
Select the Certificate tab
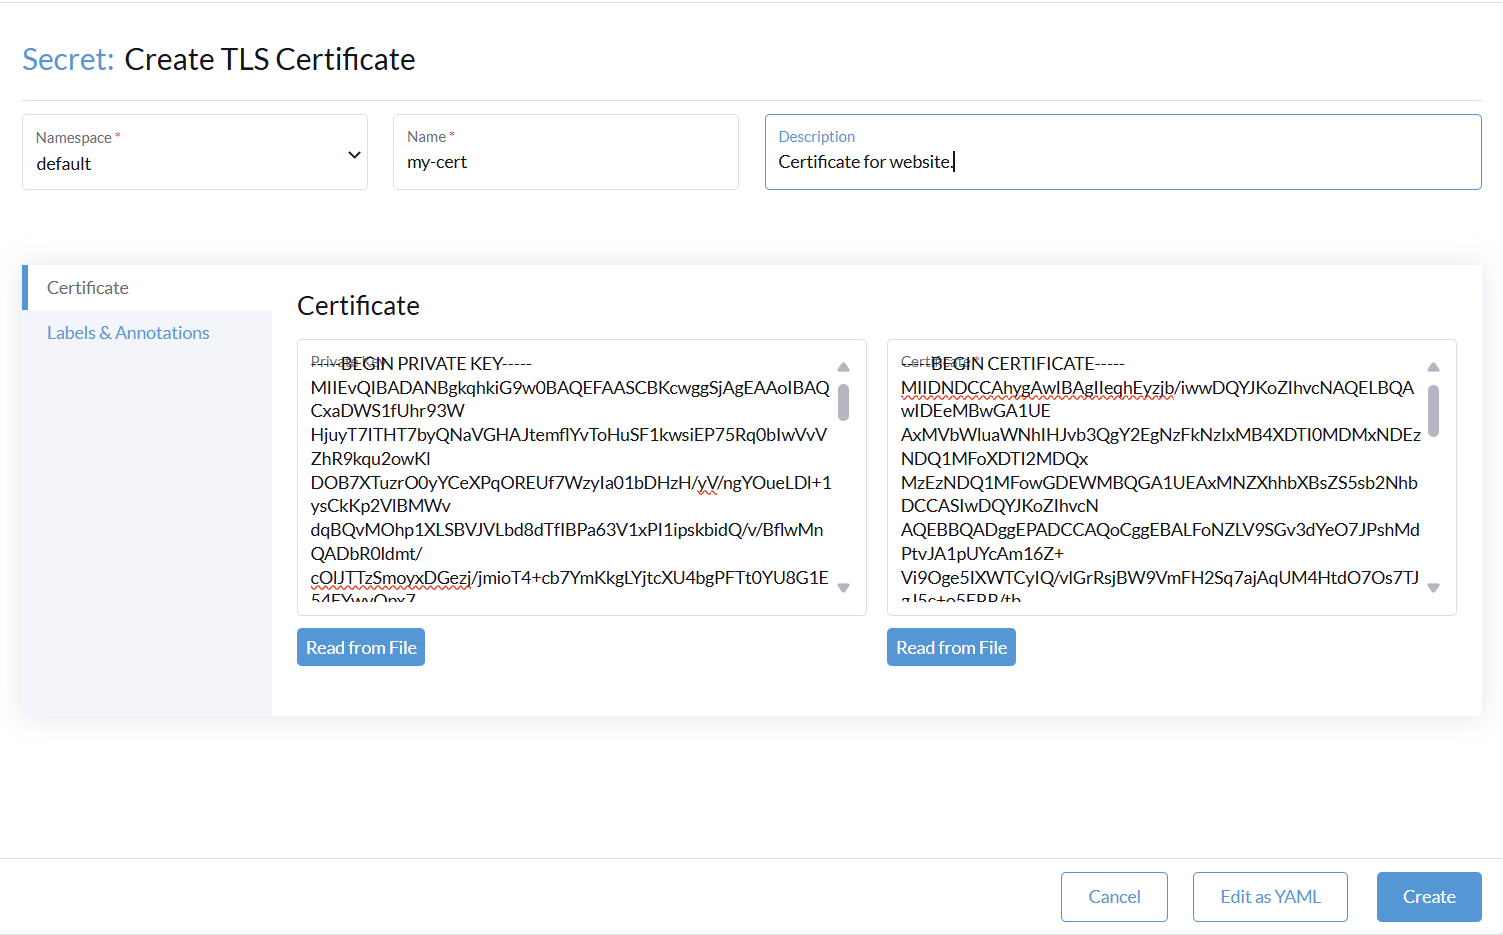coord(87,287)
